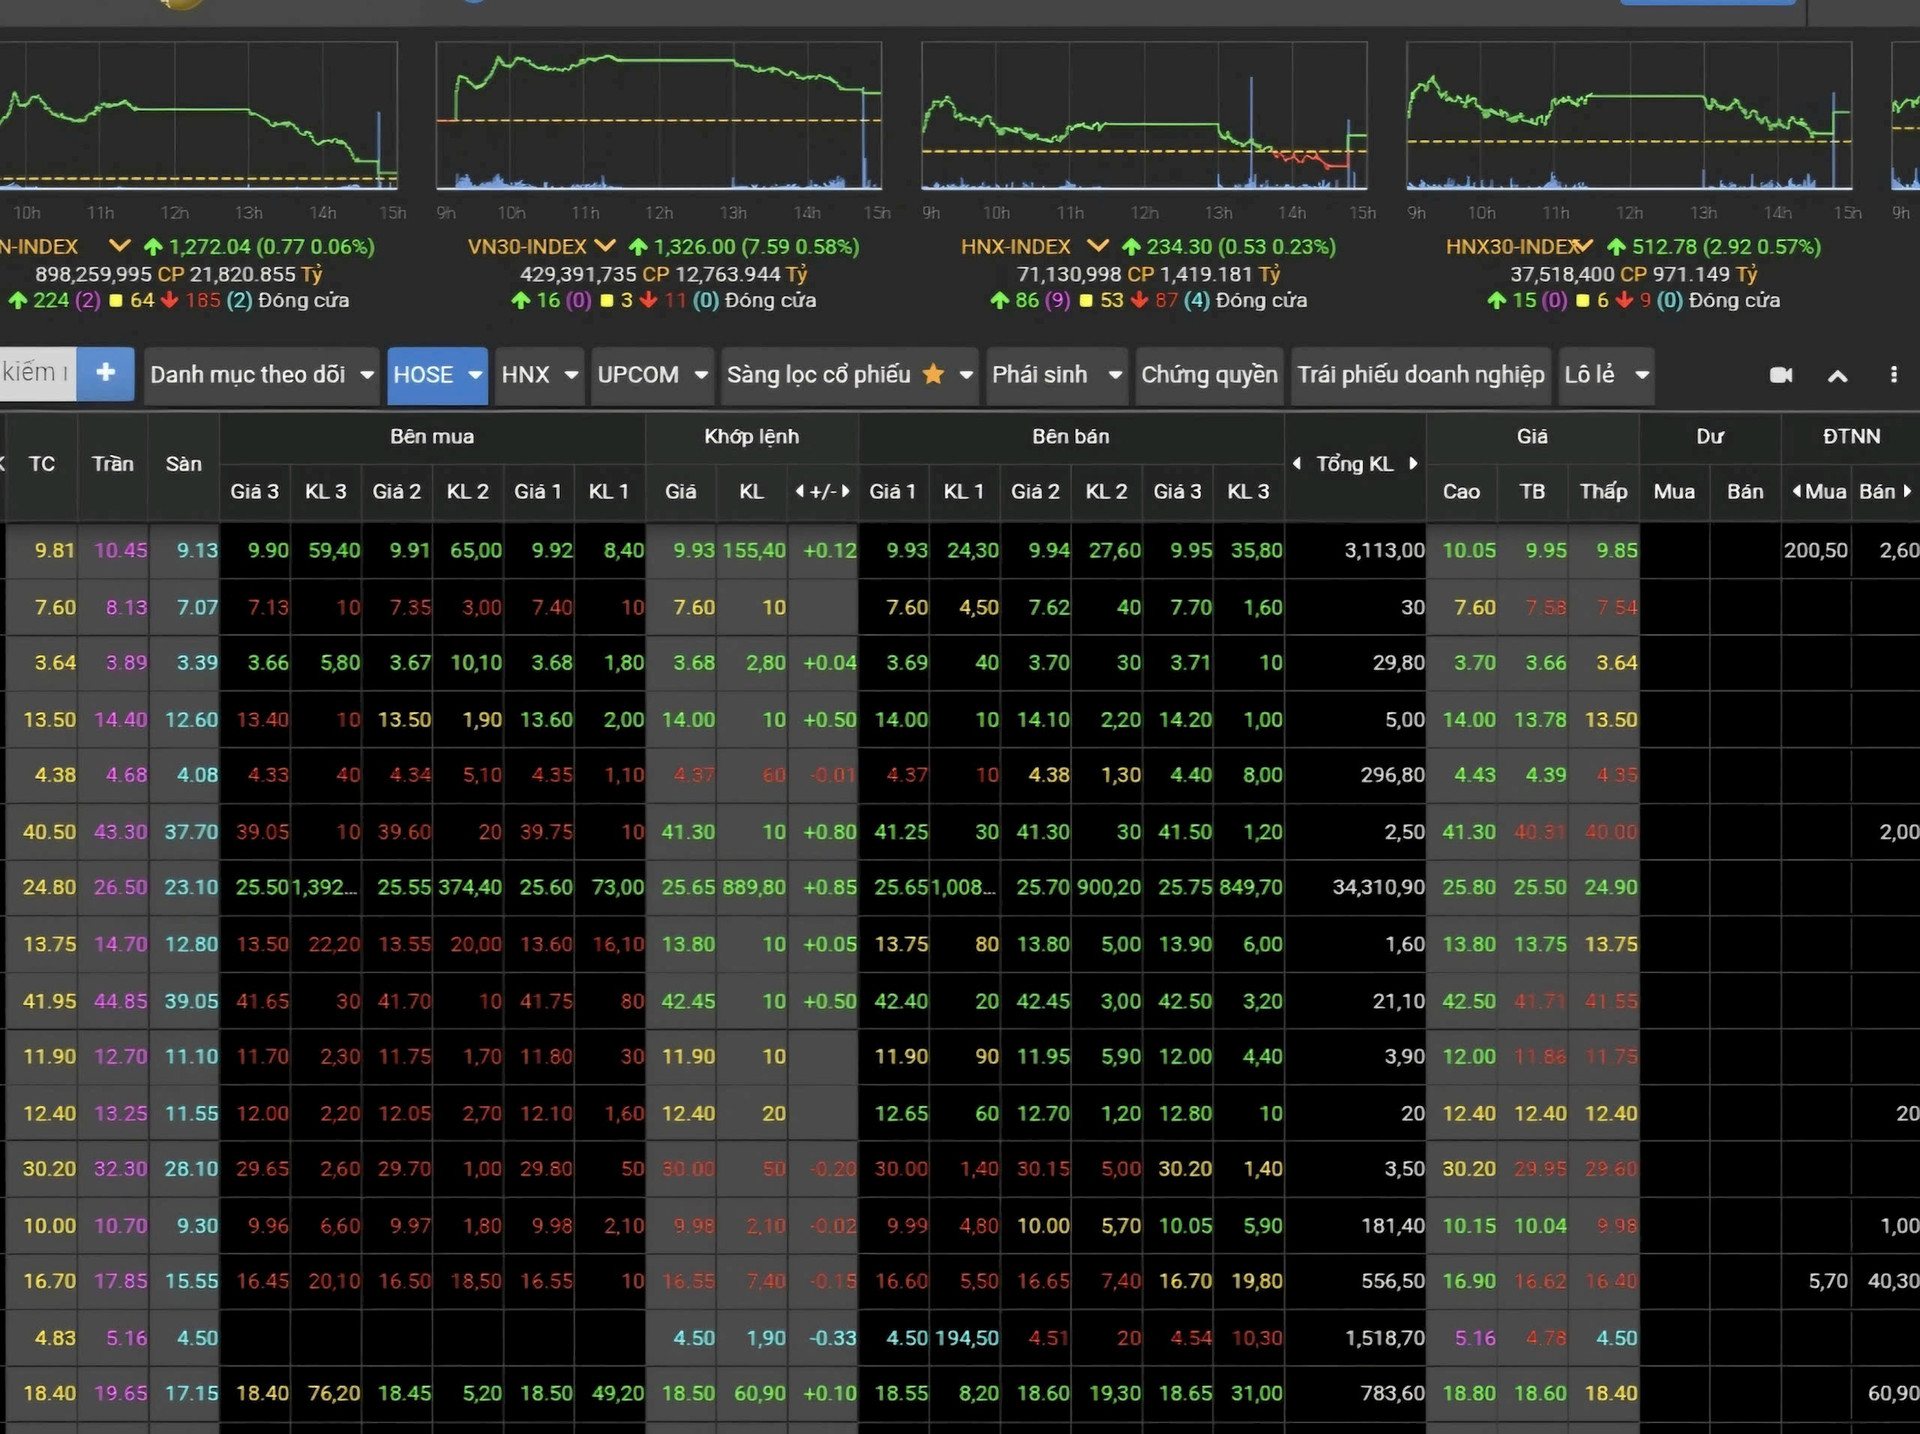
Task: Click the blue plus add button
Action: tap(105, 374)
